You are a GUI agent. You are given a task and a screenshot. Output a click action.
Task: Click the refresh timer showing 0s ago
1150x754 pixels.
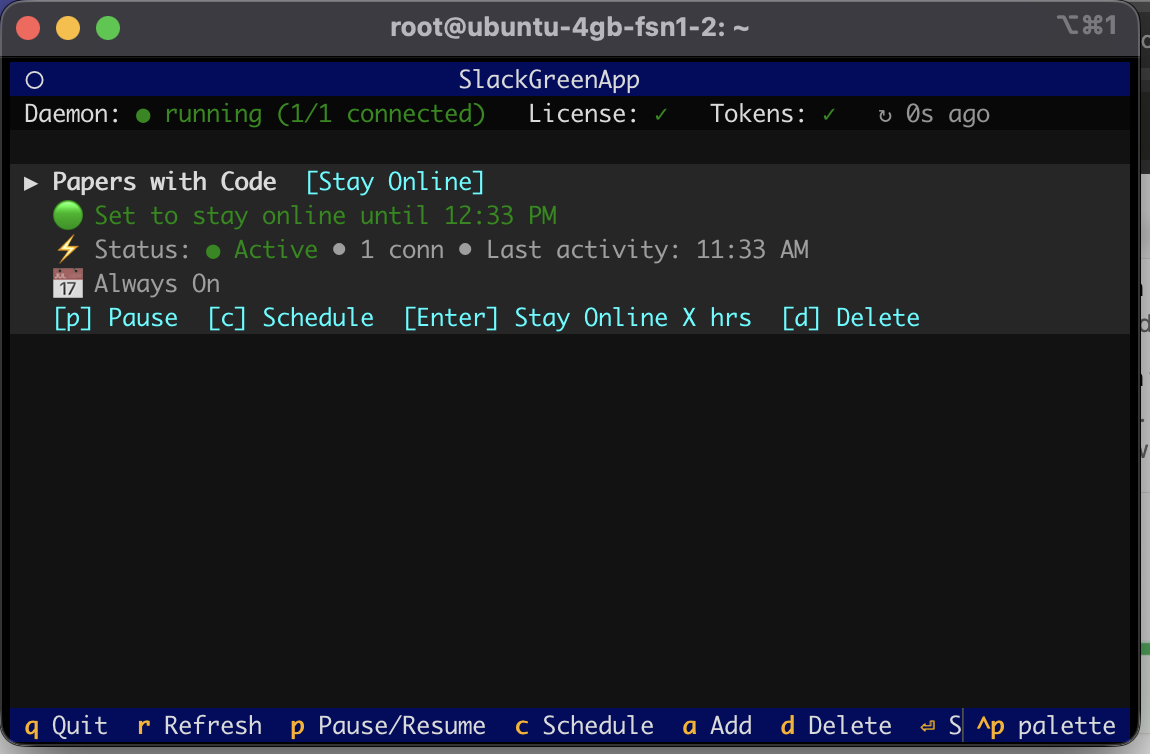pos(935,114)
